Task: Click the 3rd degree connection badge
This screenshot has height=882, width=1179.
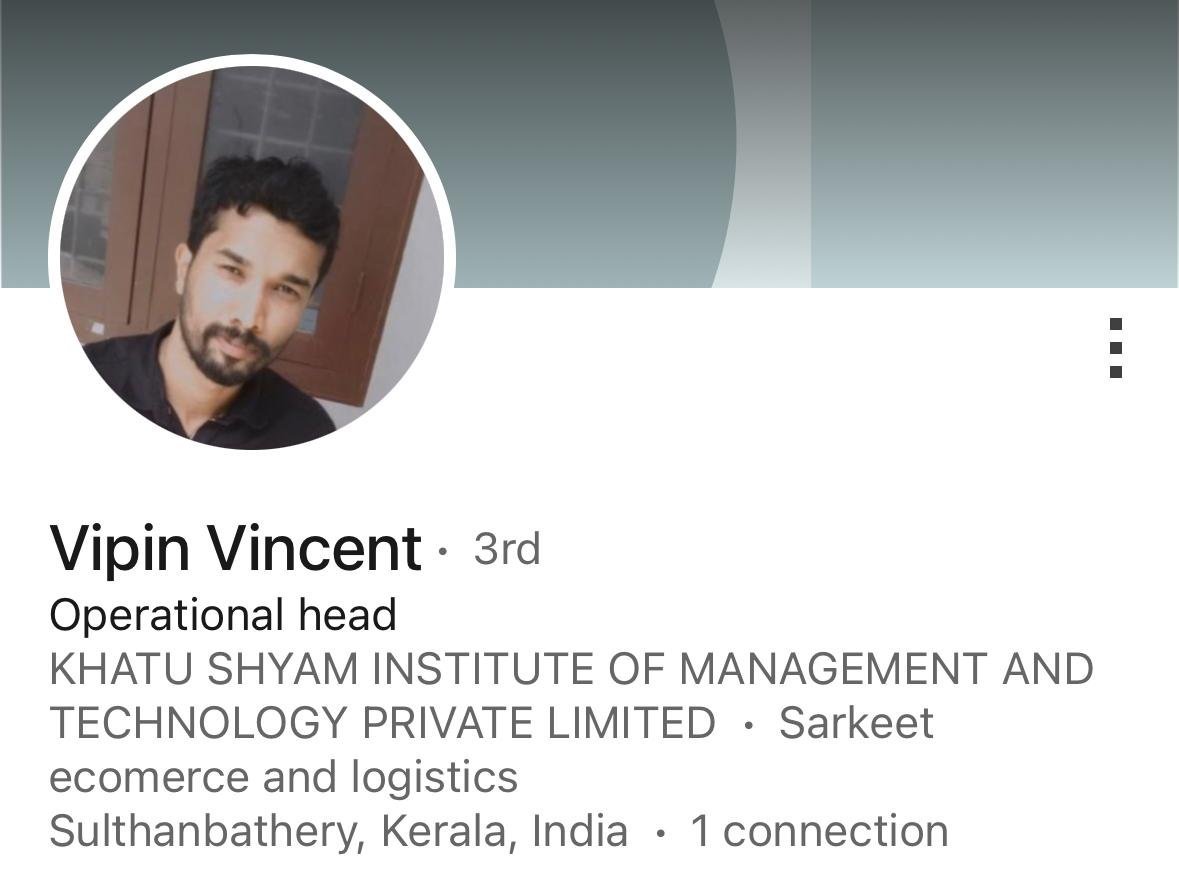Action: (507, 549)
